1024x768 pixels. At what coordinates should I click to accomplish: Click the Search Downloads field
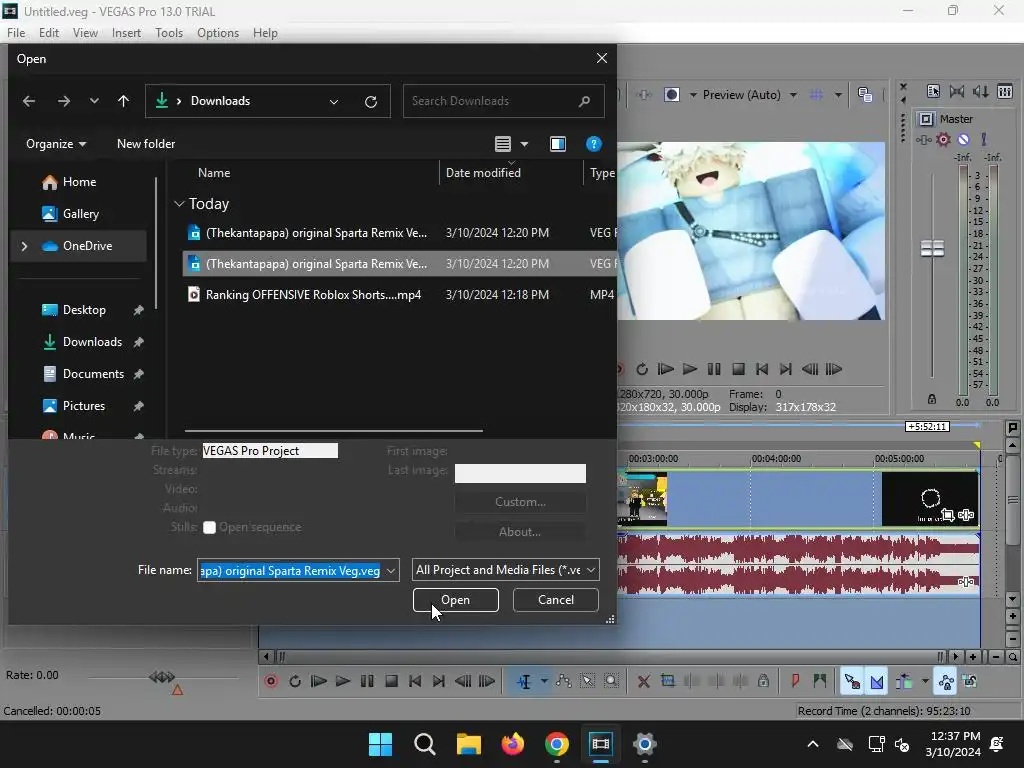pos(503,101)
